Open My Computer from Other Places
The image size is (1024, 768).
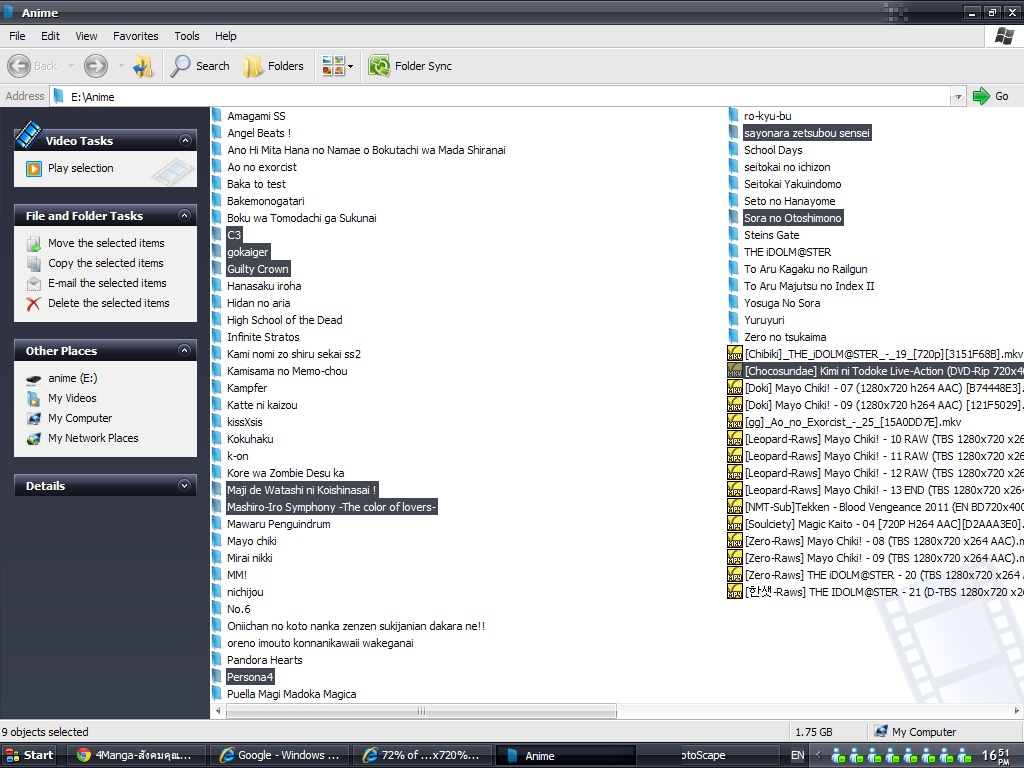coord(80,418)
